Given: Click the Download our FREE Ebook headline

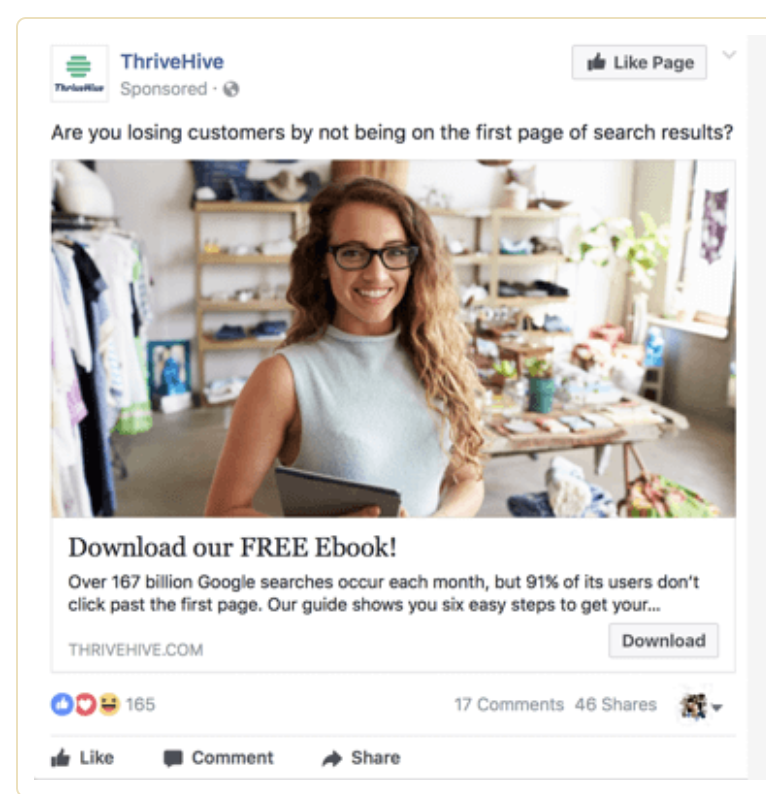Looking at the screenshot, I should 232,547.
